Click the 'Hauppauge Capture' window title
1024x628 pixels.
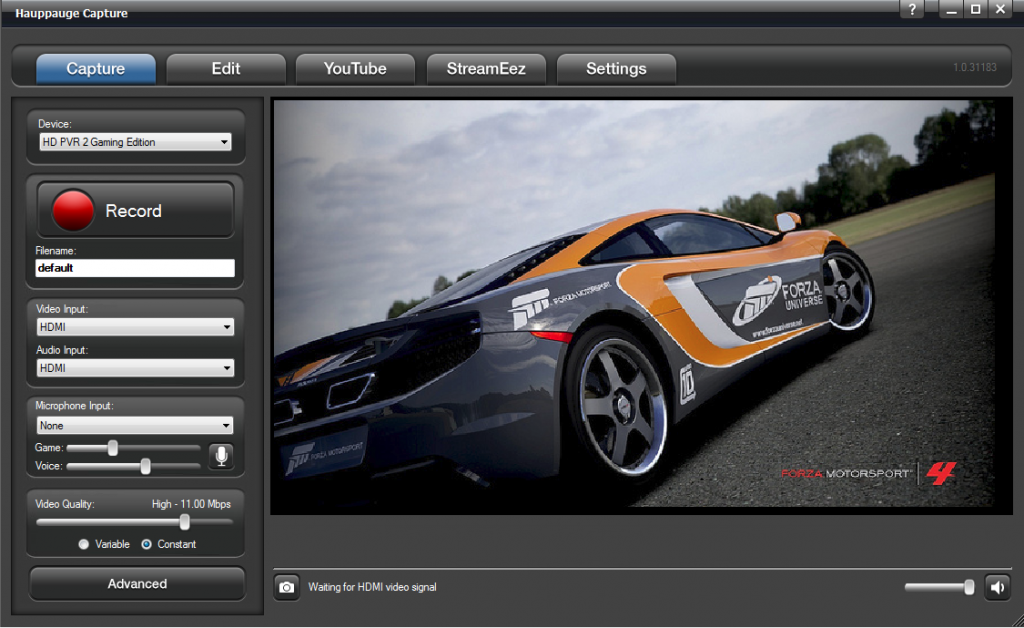coord(71,13)
